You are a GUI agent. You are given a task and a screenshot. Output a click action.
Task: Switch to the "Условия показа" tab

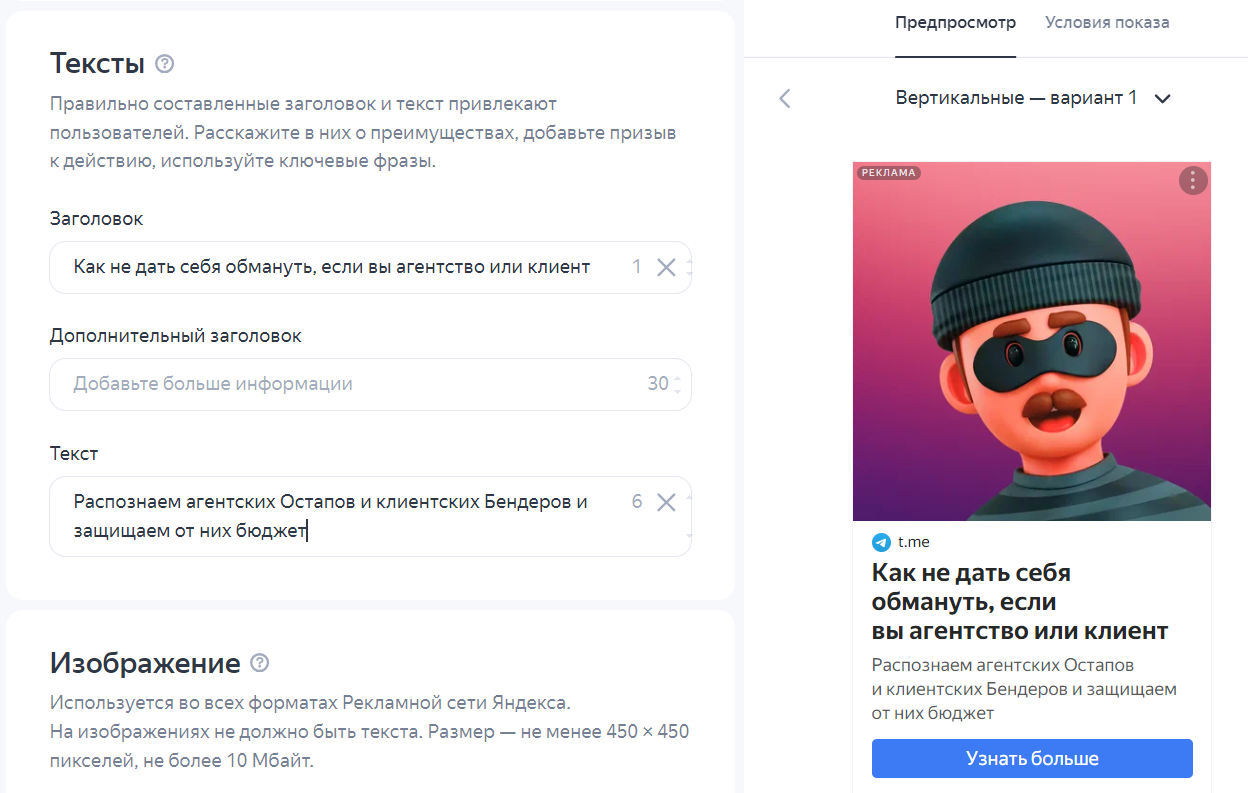click(x=1106, y=22)
